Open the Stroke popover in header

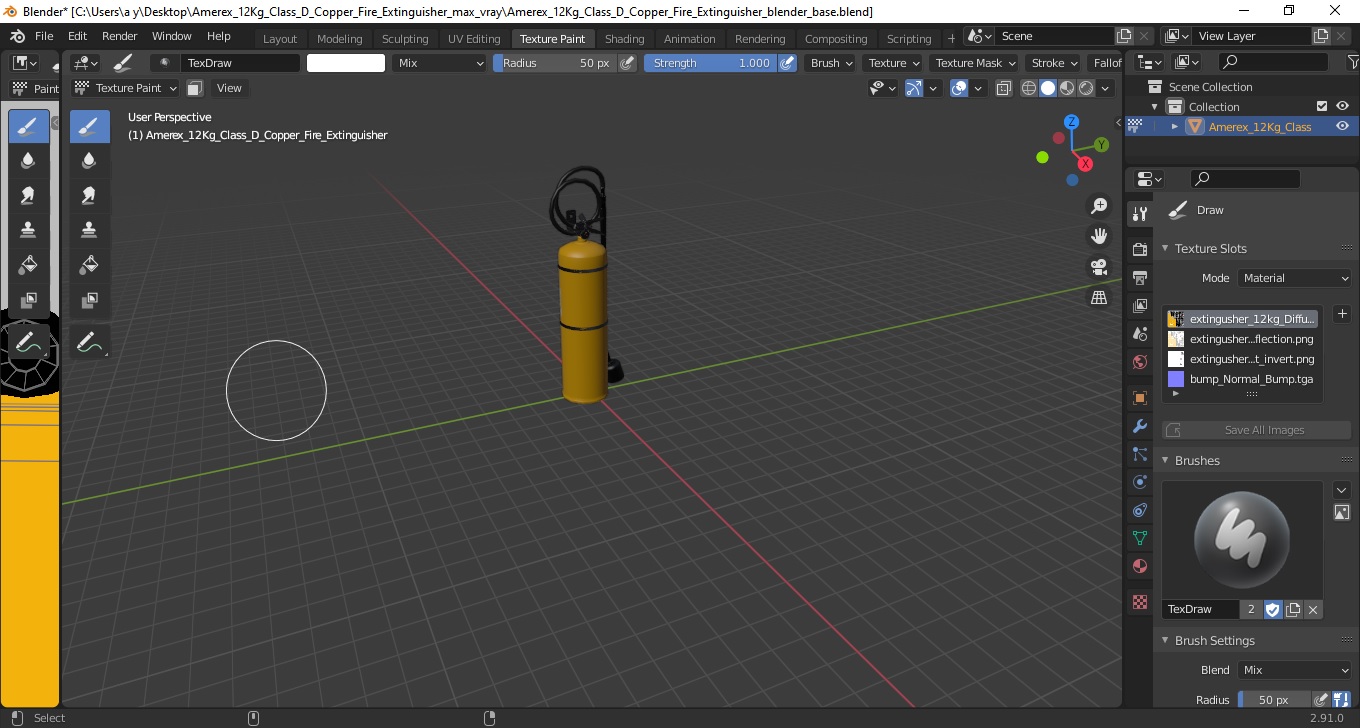pyautogui.click(x=1055, y=63)
